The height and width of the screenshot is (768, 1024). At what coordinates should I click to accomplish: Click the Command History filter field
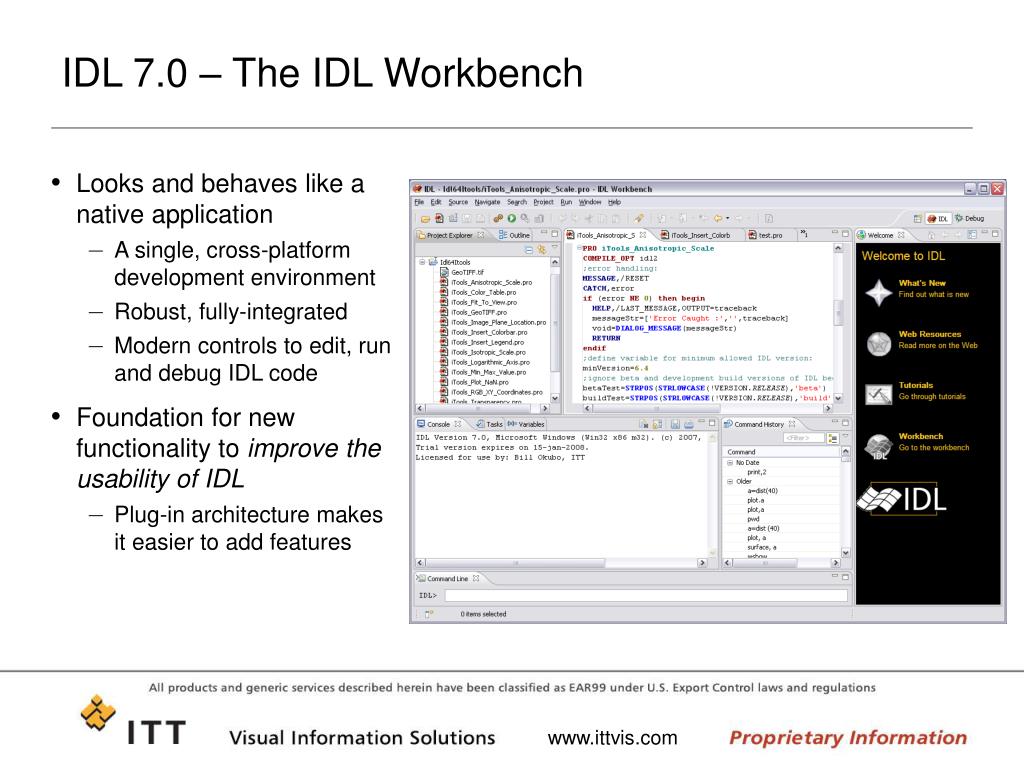(x=804, y=438)
